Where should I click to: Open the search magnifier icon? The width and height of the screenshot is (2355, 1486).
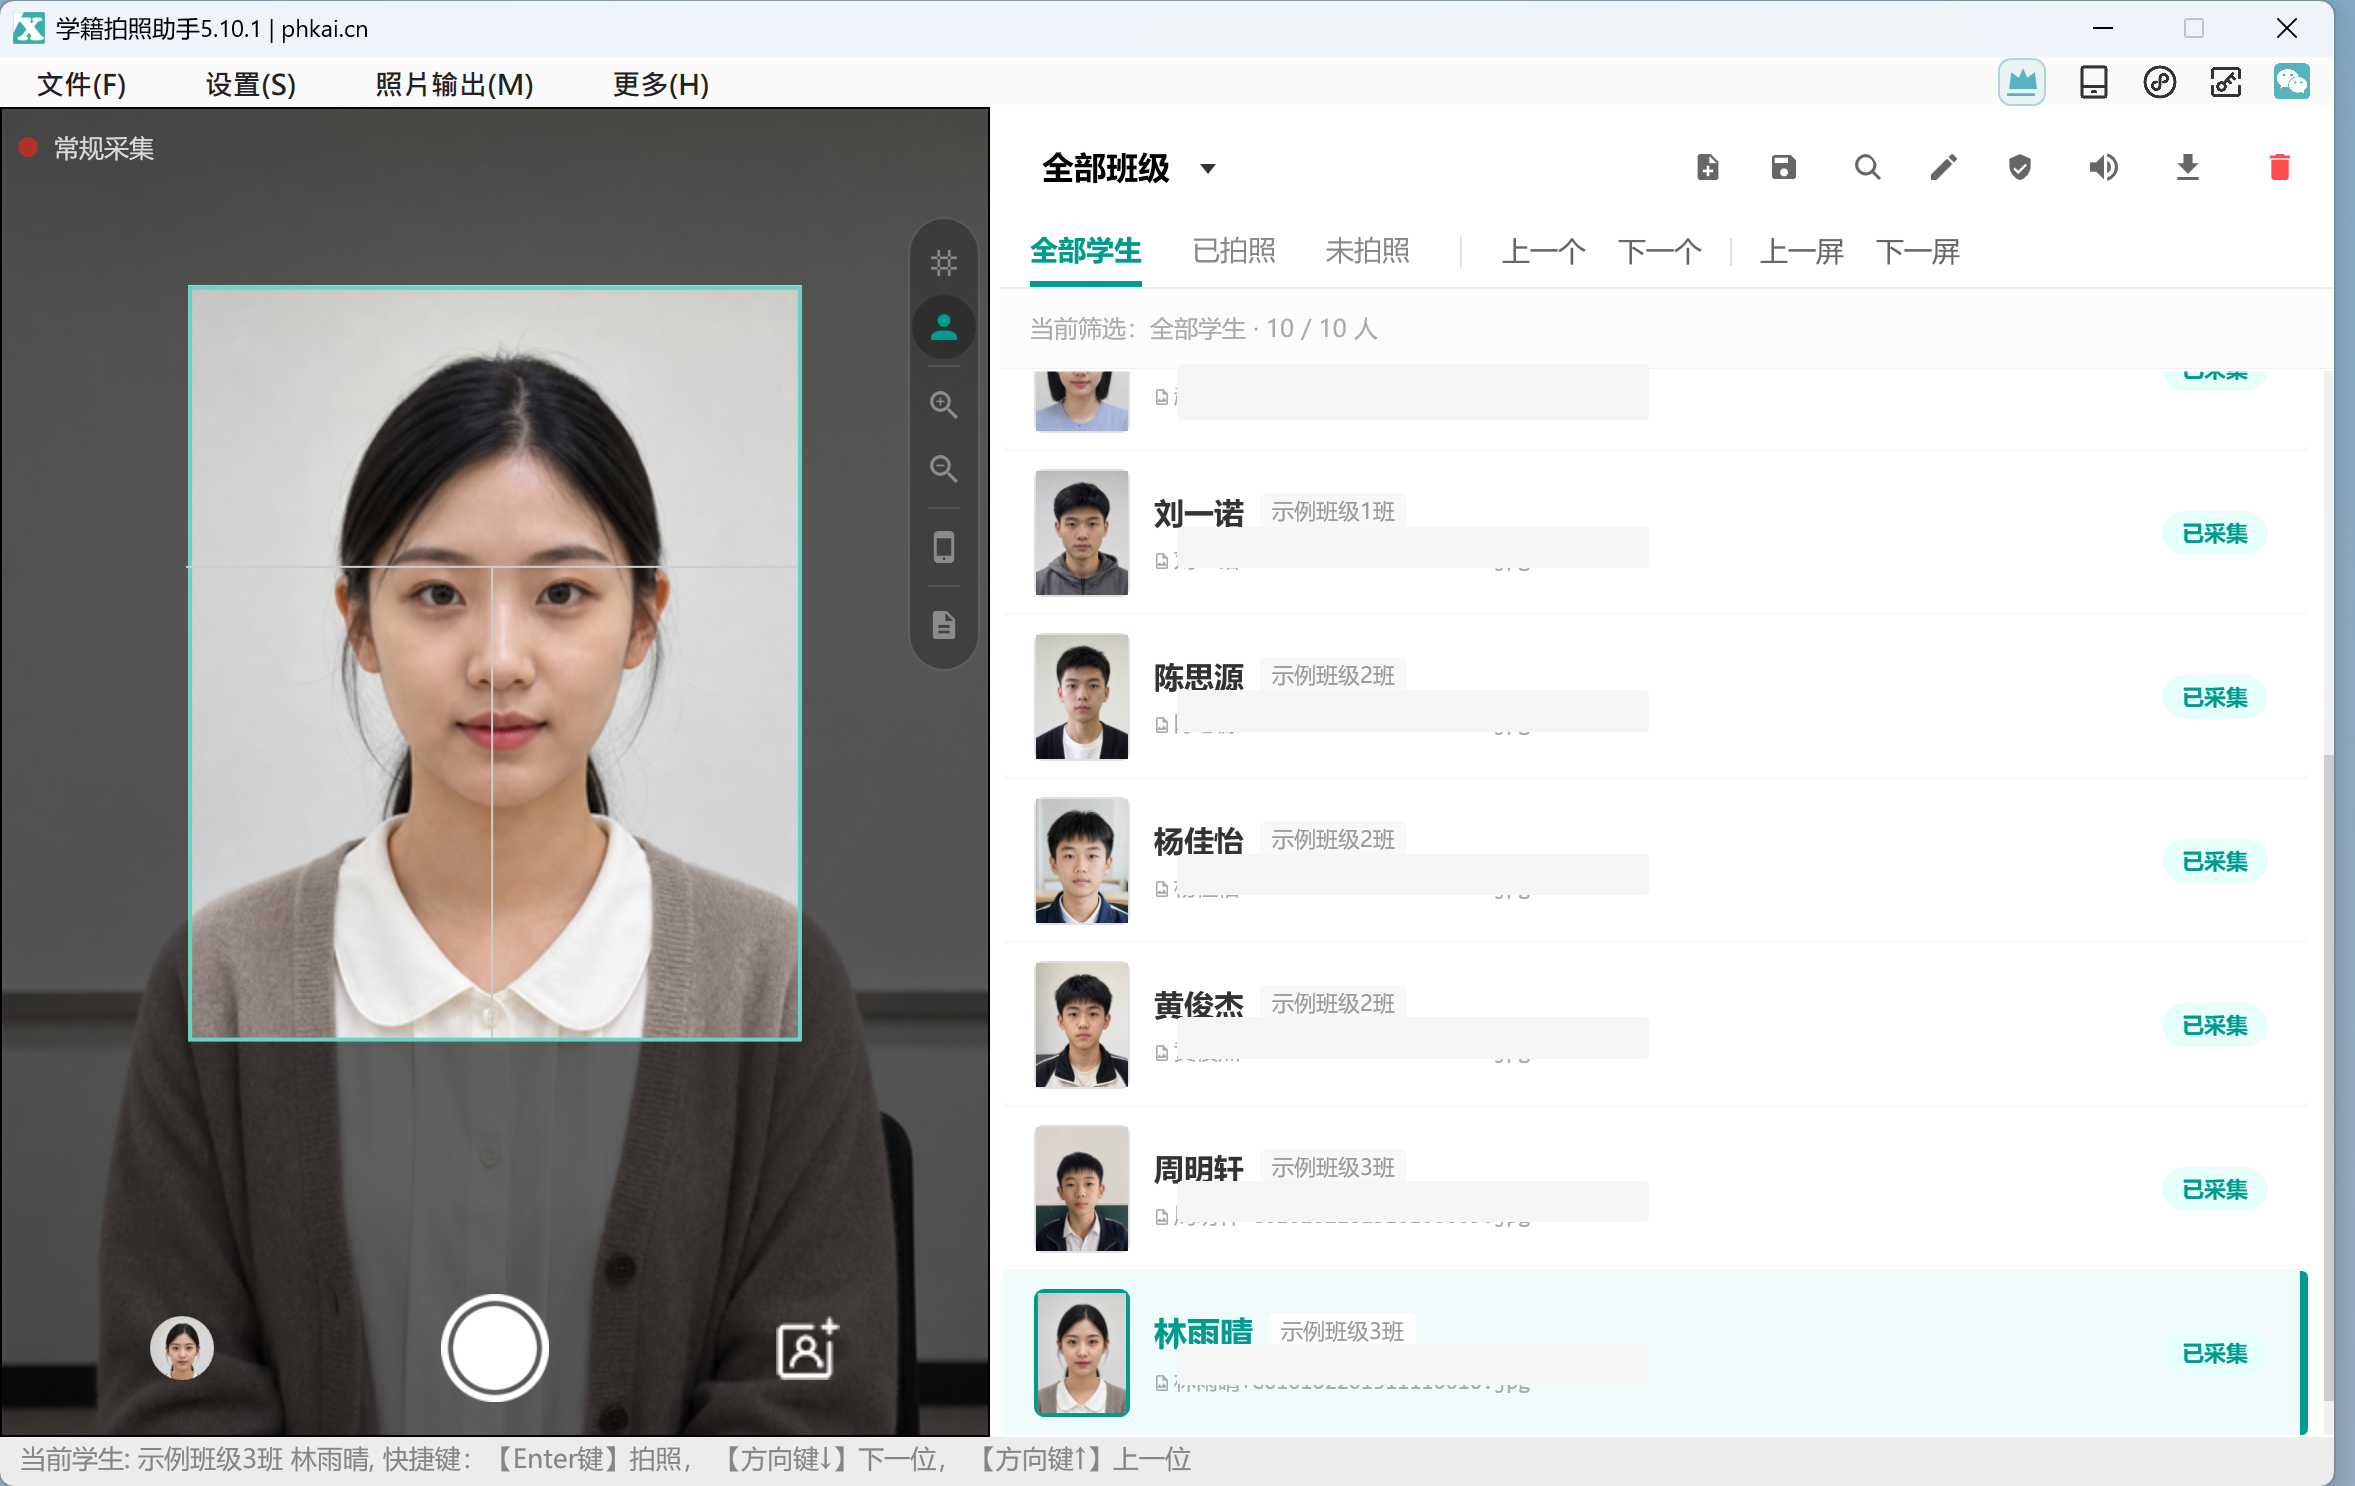(x=1866, y=167)
